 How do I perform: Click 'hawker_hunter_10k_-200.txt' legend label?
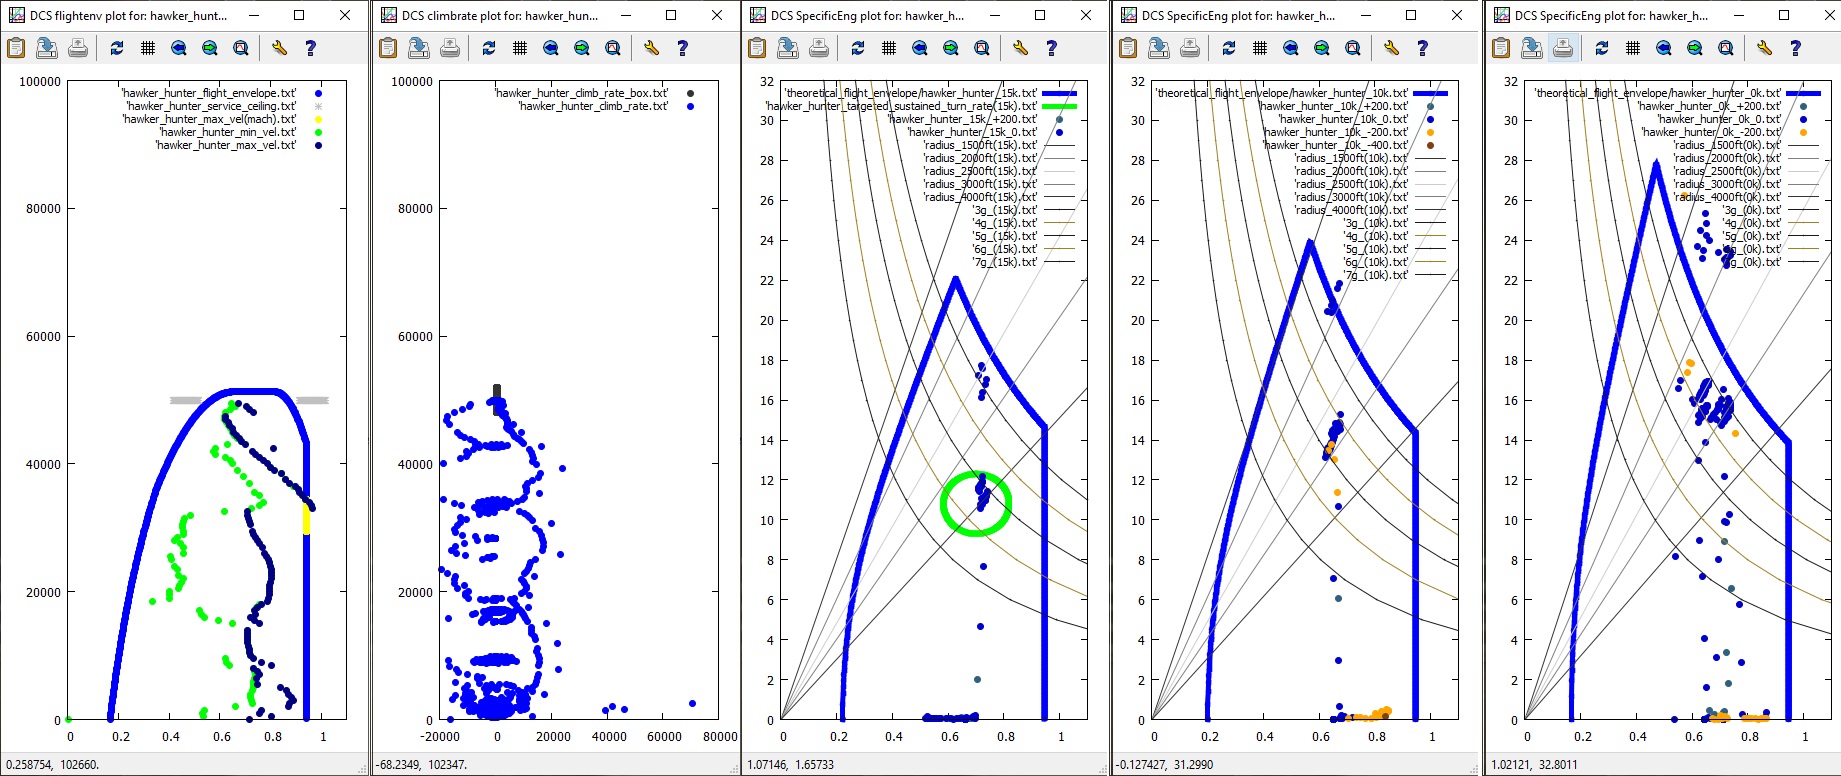pyautogui.click(x=1335, y=132)
